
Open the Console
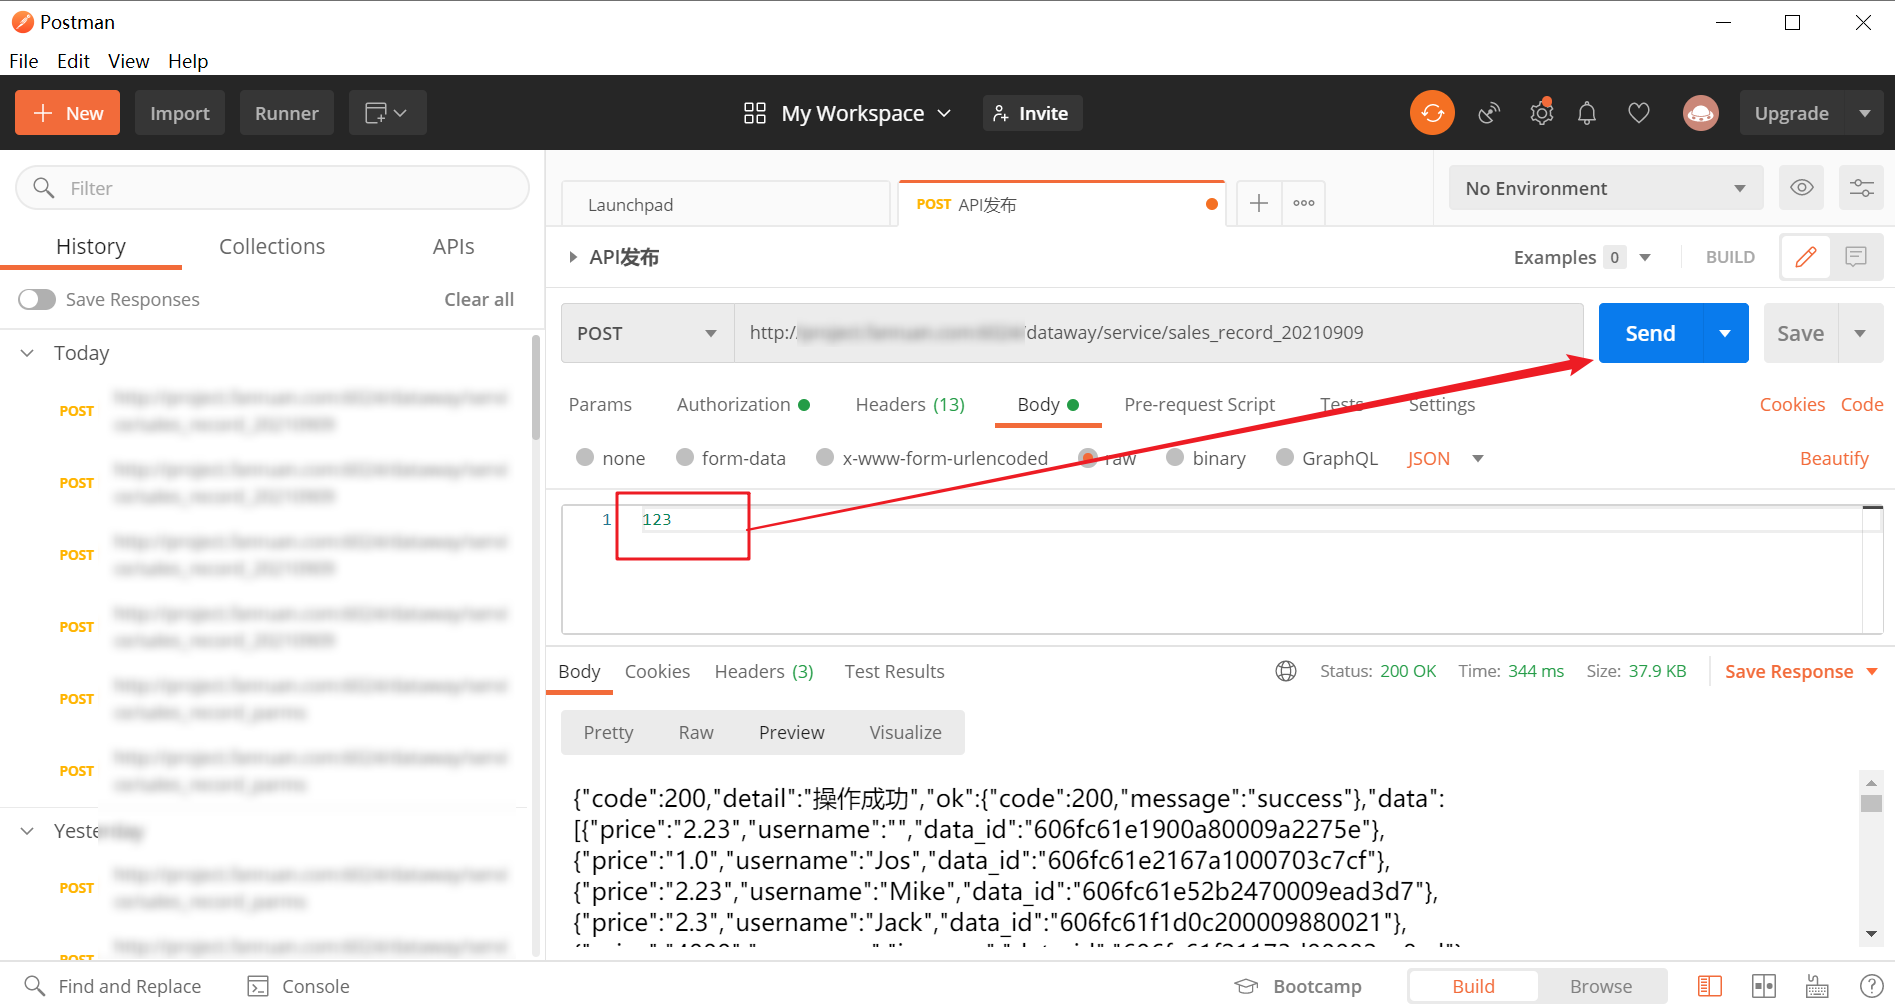click(298, 986)
